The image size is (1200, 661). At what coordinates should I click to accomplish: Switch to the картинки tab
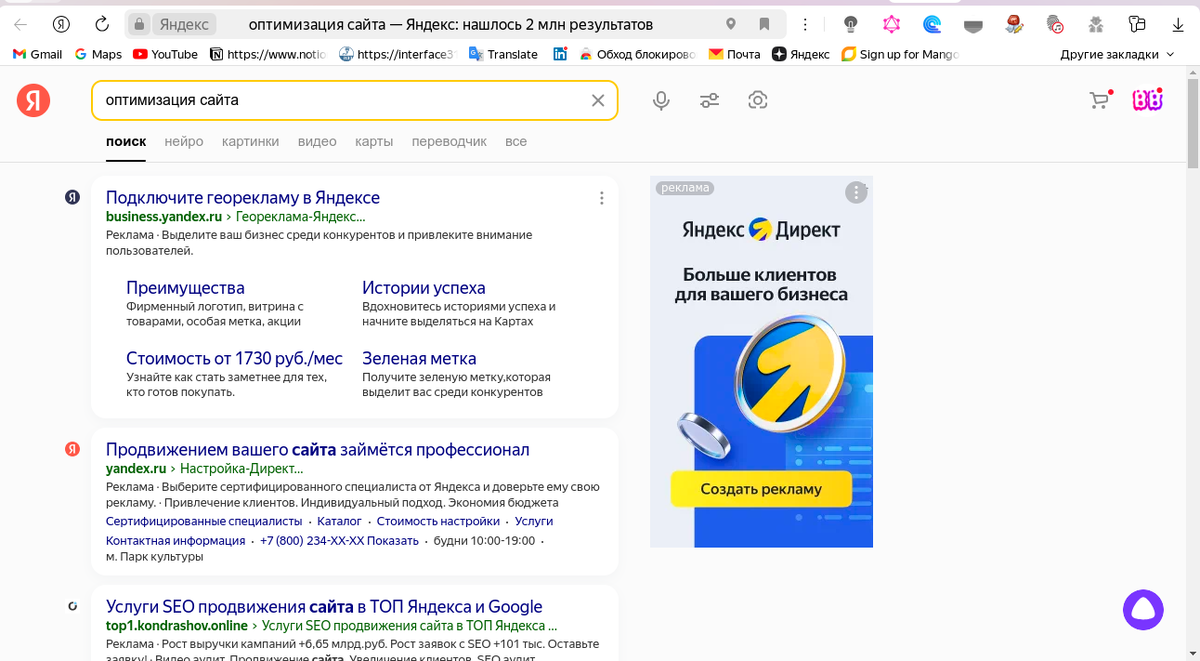[251, 142]
